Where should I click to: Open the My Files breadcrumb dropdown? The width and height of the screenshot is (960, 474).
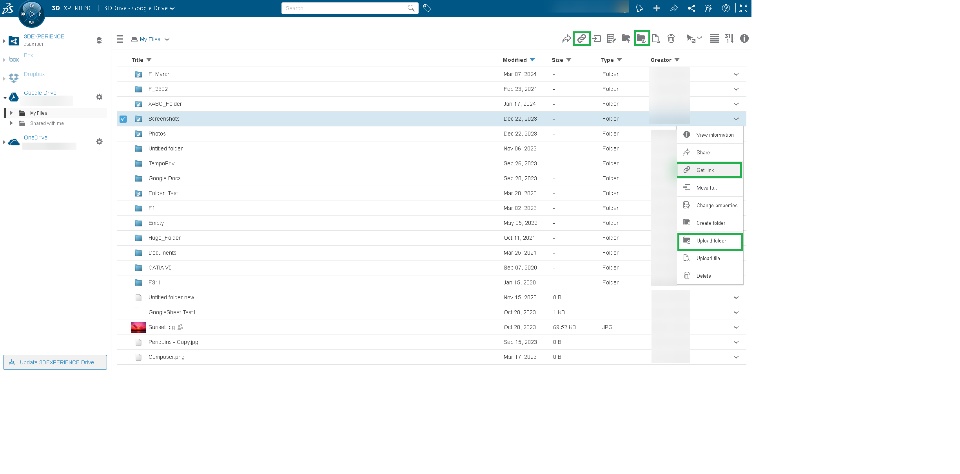167,40
